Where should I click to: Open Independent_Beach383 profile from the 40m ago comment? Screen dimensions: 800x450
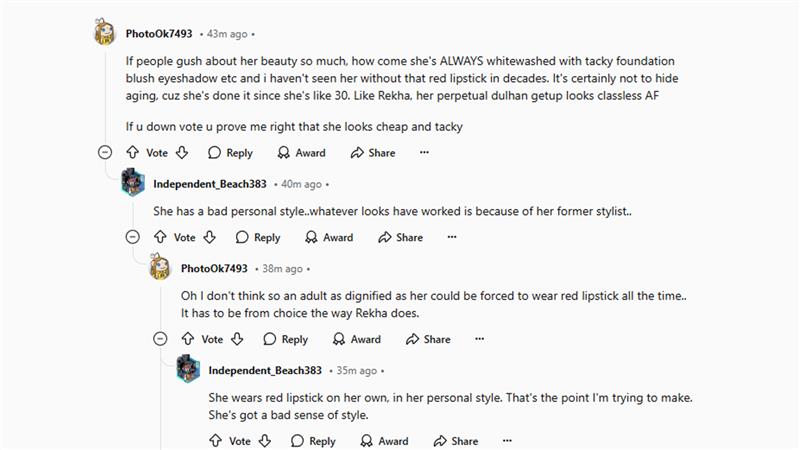tap(210, 184)
